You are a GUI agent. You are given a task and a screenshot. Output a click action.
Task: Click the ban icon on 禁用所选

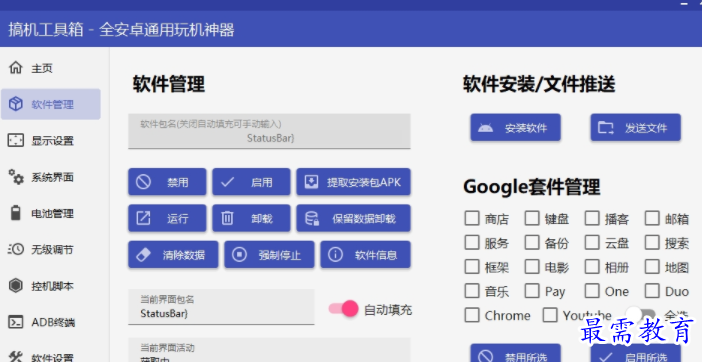pyautogui.click(x=485, y=356)
